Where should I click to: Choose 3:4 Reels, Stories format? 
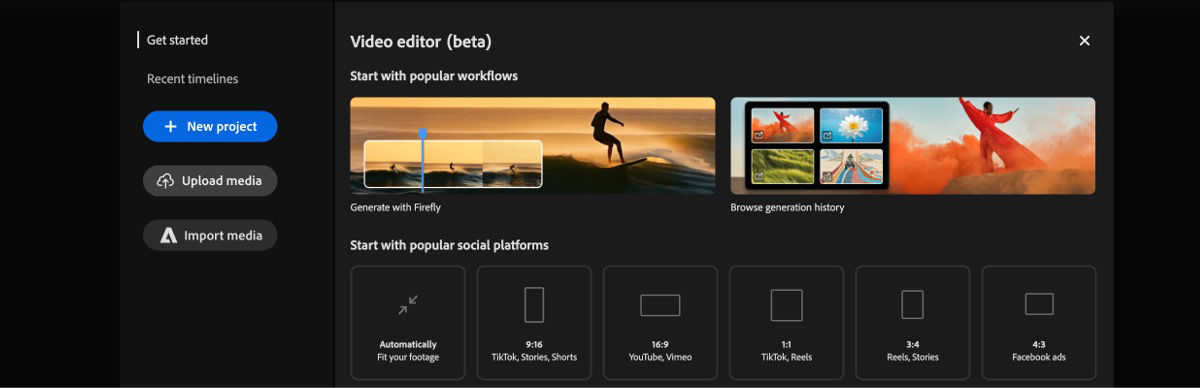[912, 322]
